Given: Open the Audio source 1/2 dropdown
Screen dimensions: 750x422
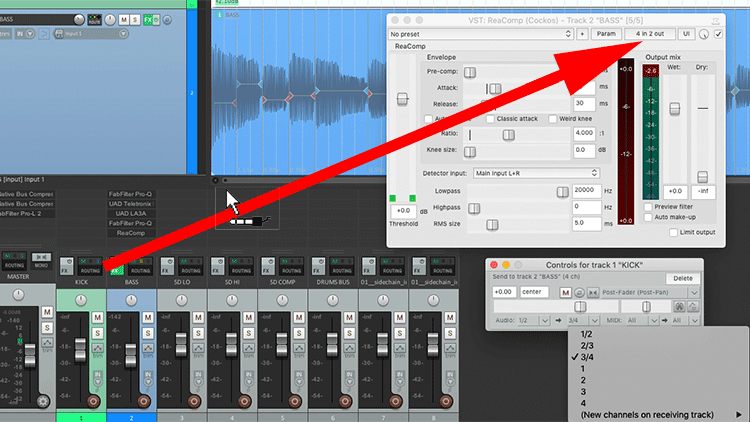Looking at the screenshot, I should click(x=533, y=320).
